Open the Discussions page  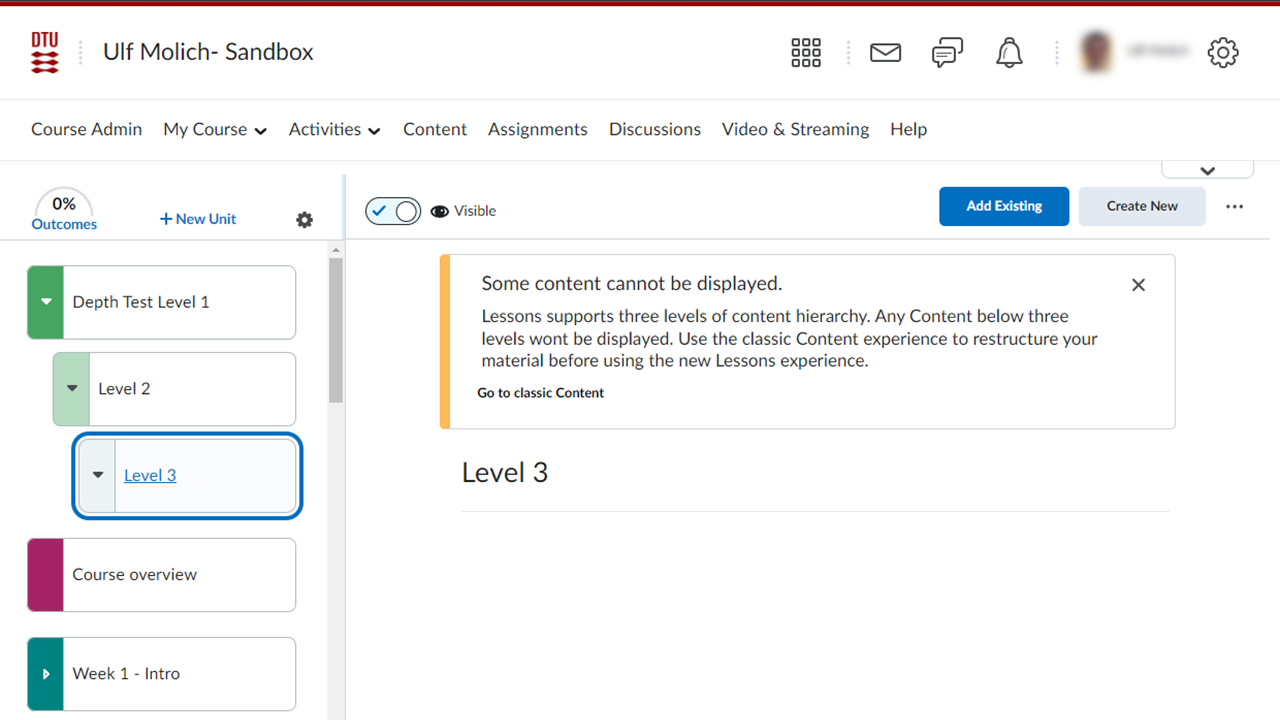[x=654, y=130]
